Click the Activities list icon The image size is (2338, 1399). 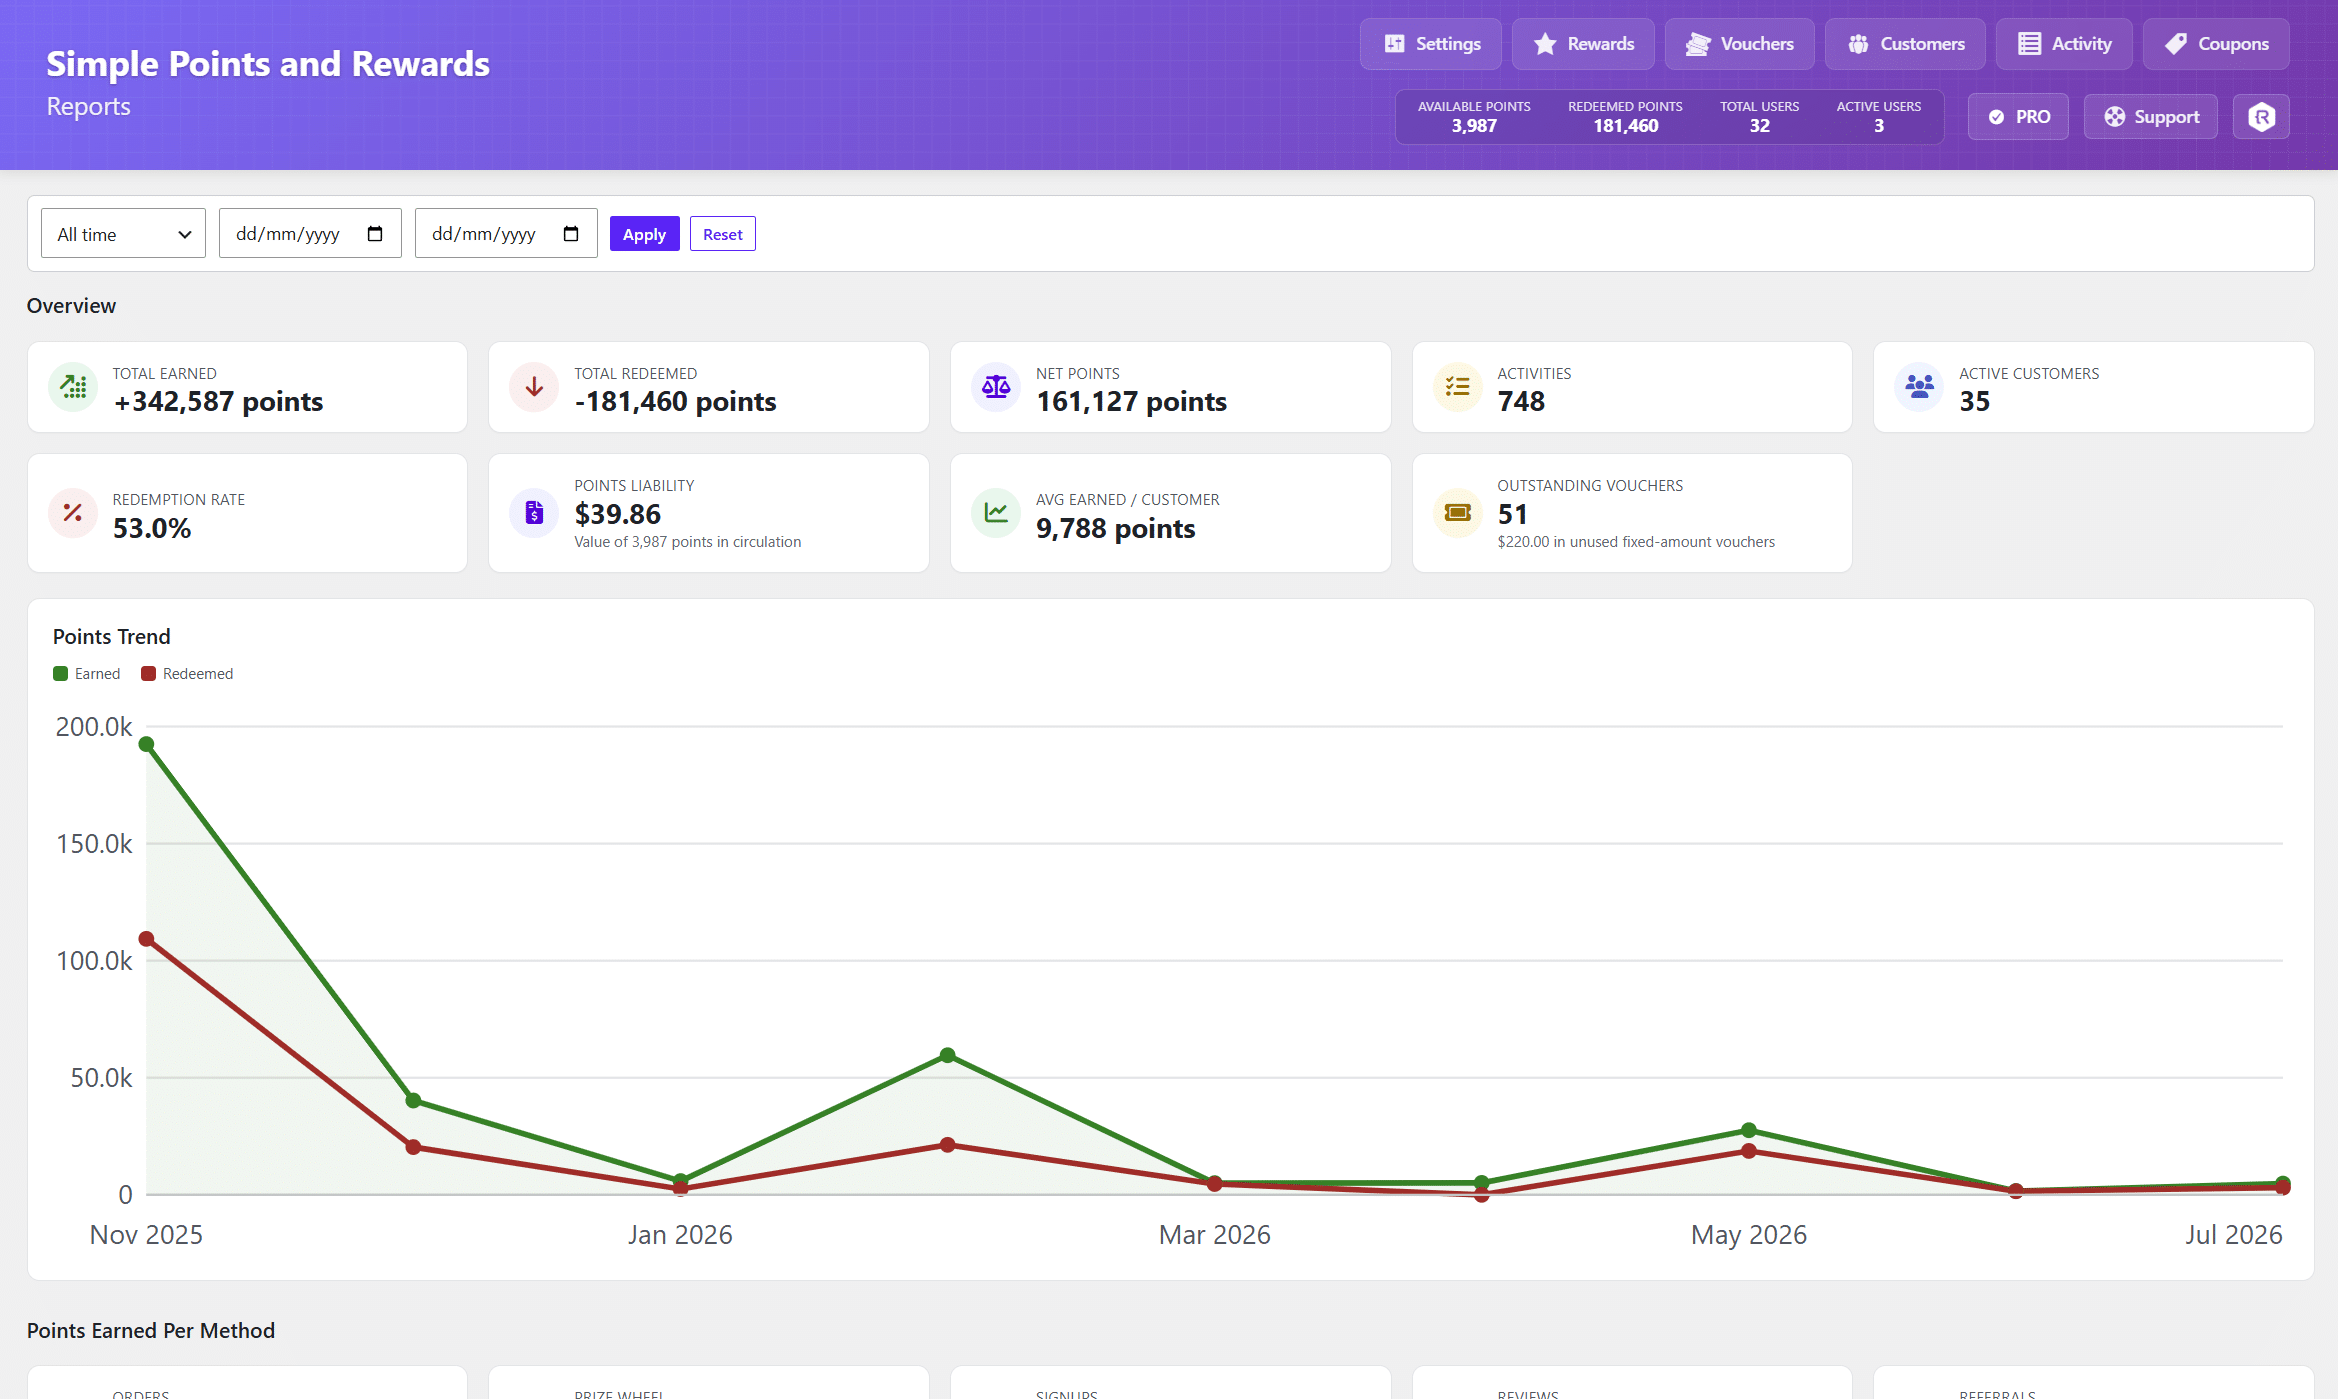tap(1458, 387)
